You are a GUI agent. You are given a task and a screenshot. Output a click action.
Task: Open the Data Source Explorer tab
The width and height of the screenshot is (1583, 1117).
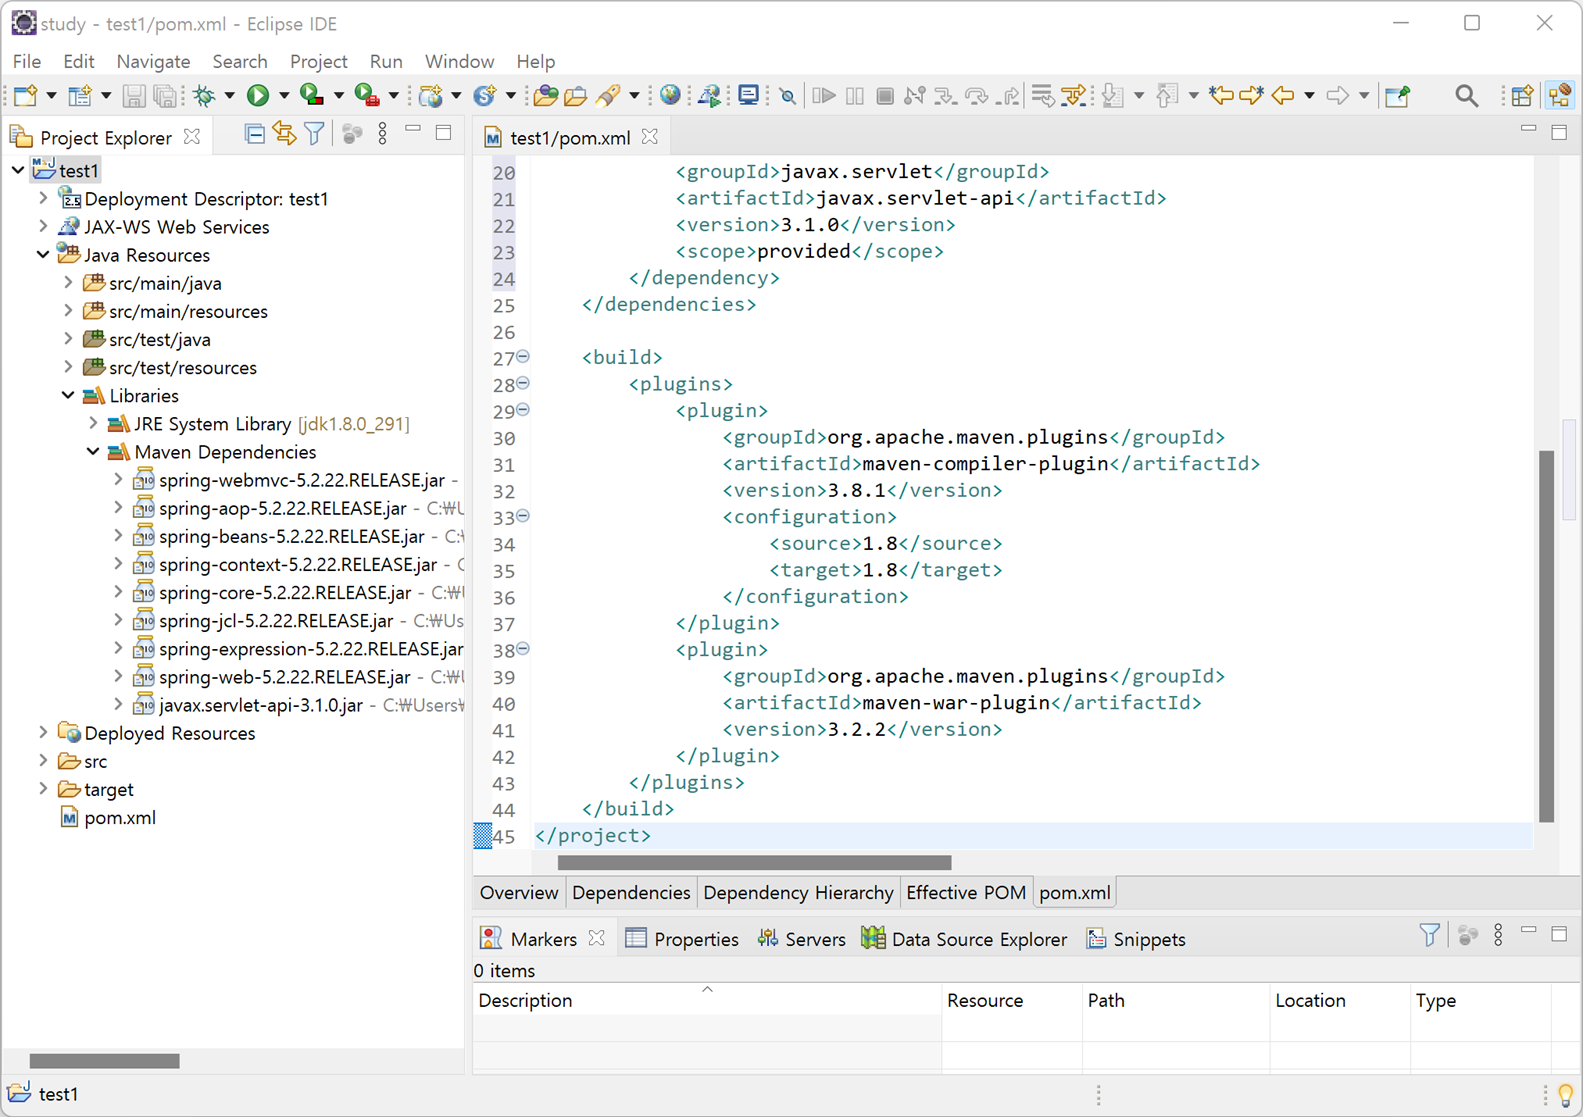[964, 939]
